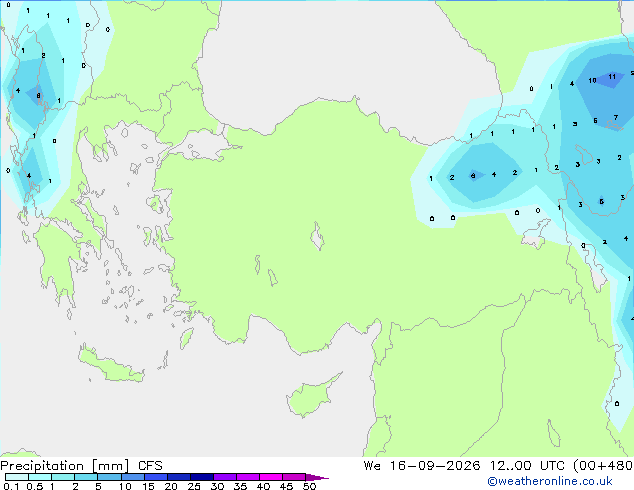Click the legend label '30'
Image resolution: width=634 pixels, height=490 pixels.
[x=217, y=486]
